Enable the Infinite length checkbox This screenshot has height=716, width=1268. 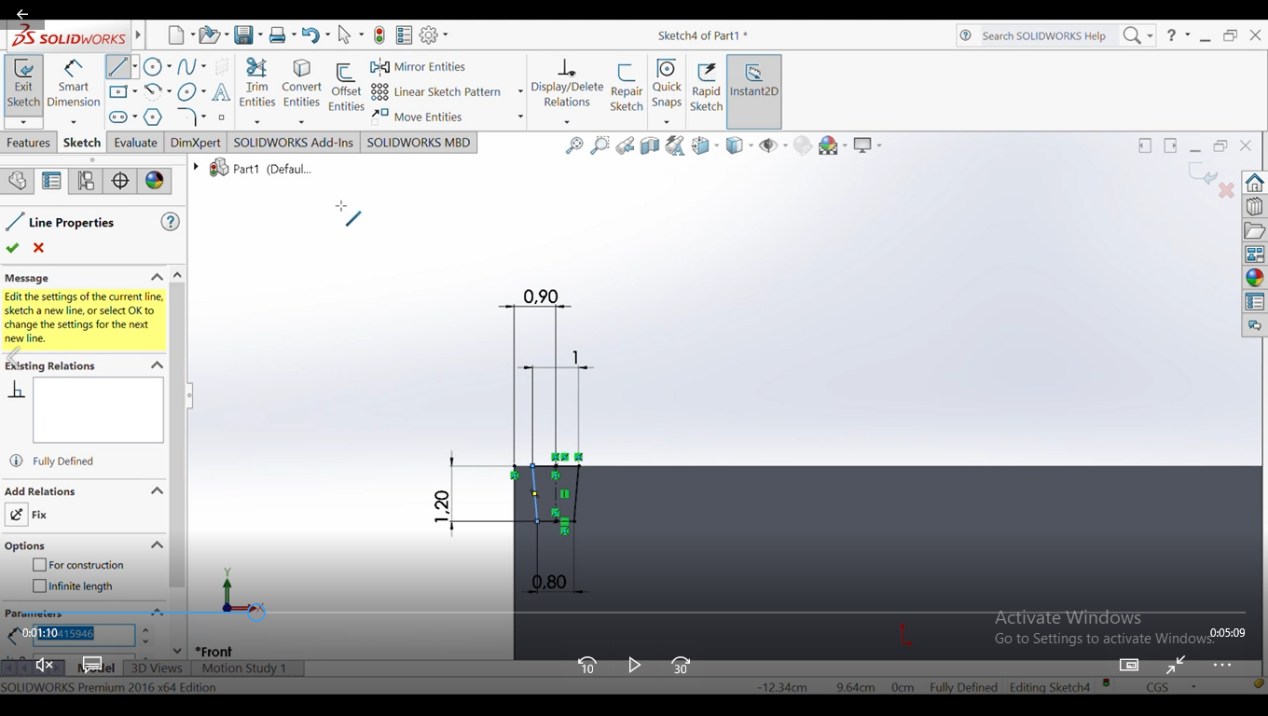(40, 586)
